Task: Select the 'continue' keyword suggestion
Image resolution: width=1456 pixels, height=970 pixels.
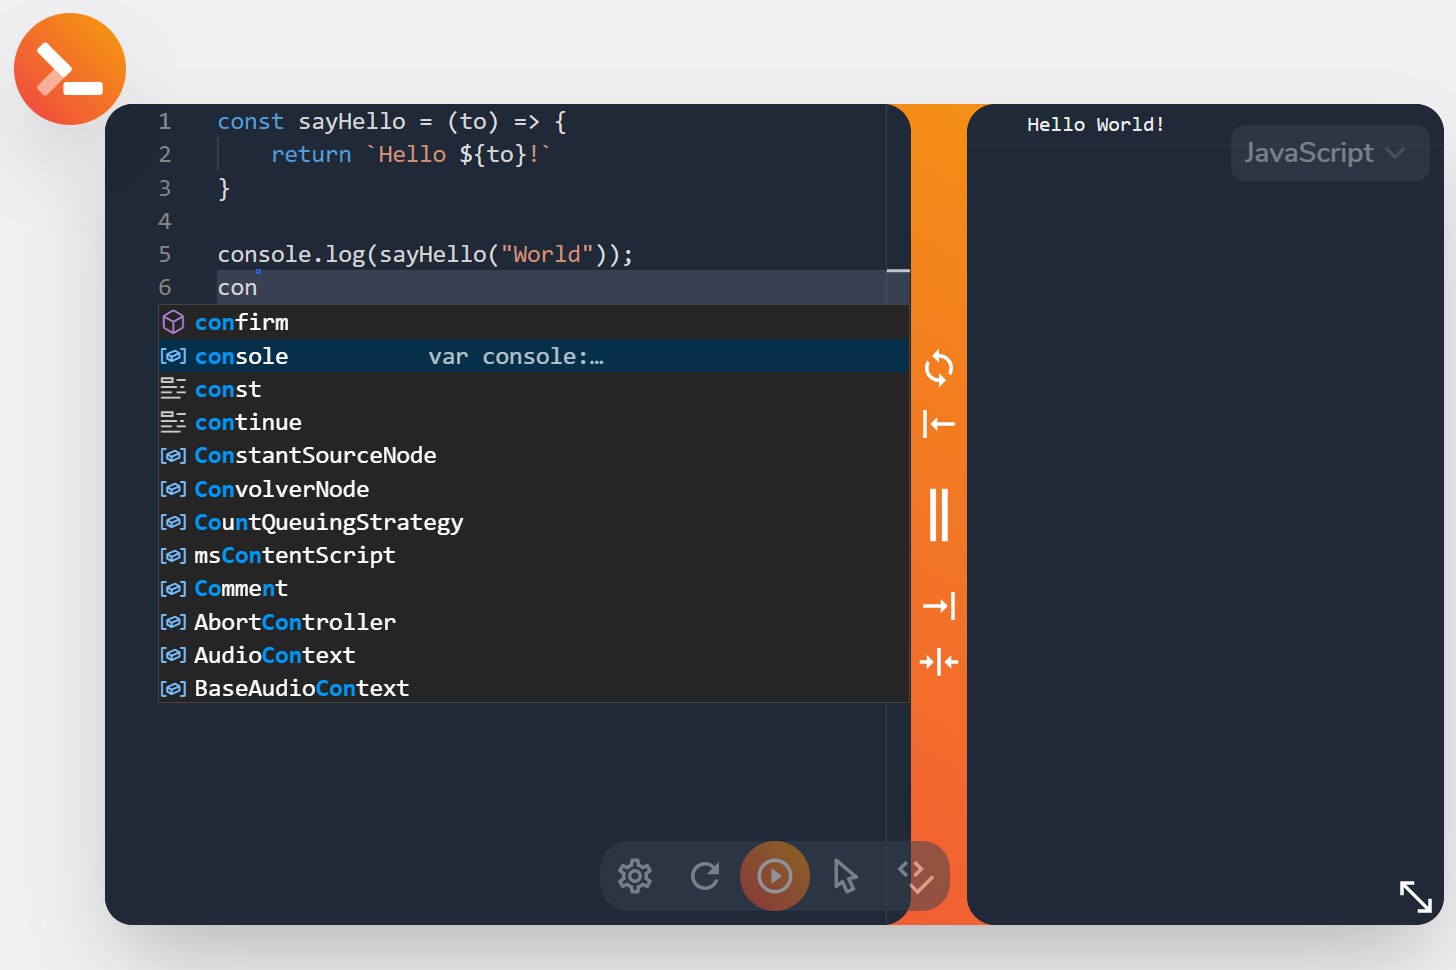Action: click(248, 422)
